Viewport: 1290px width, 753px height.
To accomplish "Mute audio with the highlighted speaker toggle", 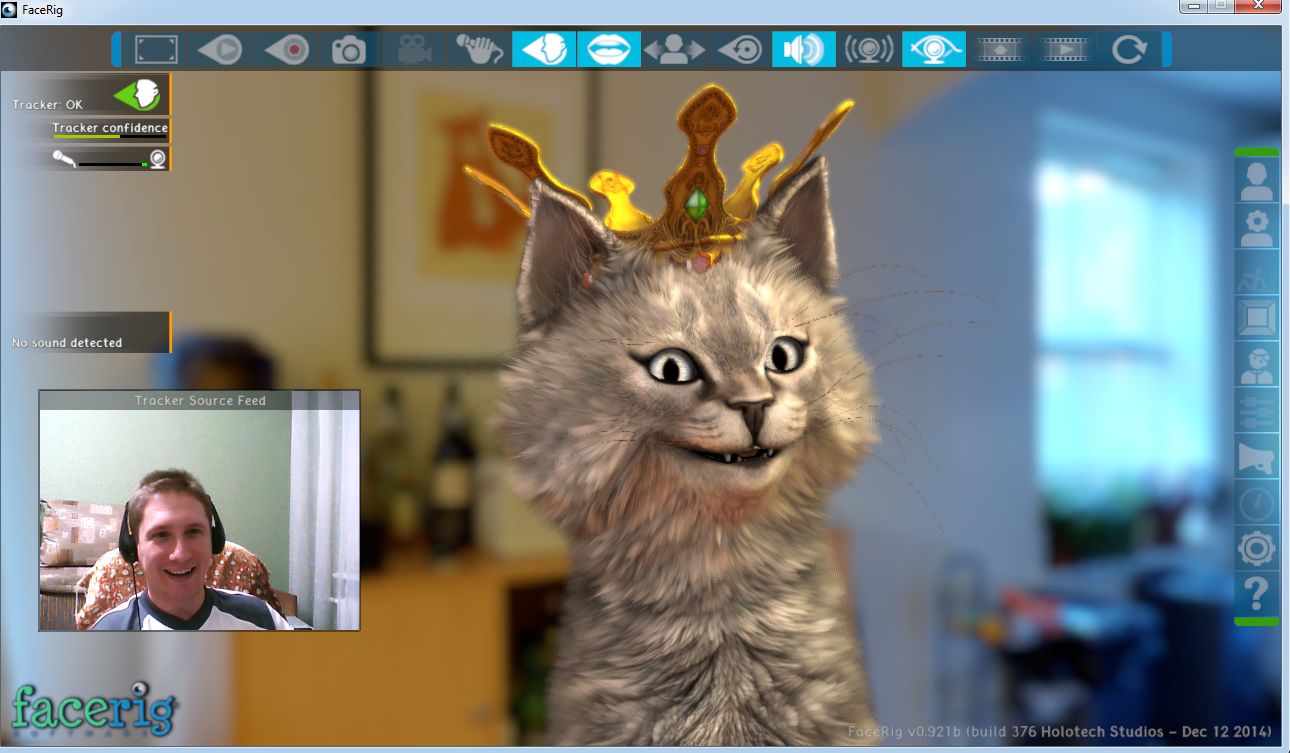I will tap(804, 48).
